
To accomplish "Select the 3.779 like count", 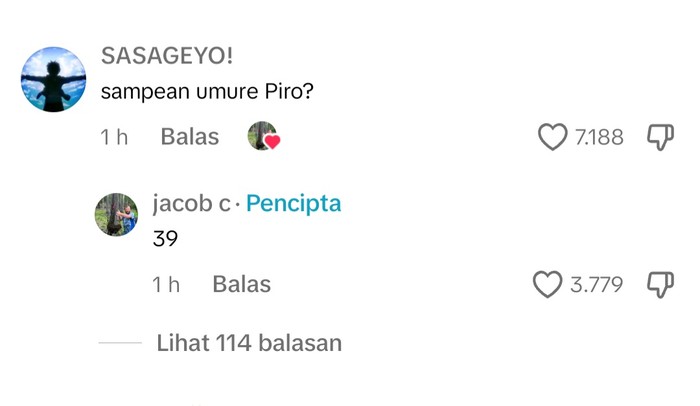I will pyautogui.click(x=596, y=285).
